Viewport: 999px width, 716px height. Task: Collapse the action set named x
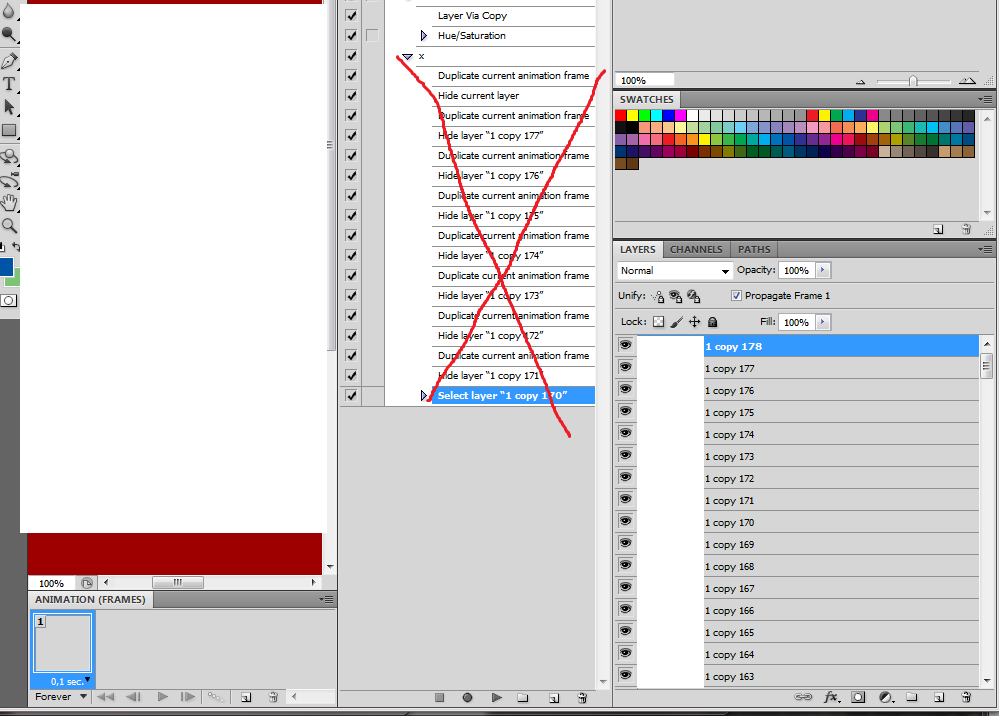tap(407, 57)
